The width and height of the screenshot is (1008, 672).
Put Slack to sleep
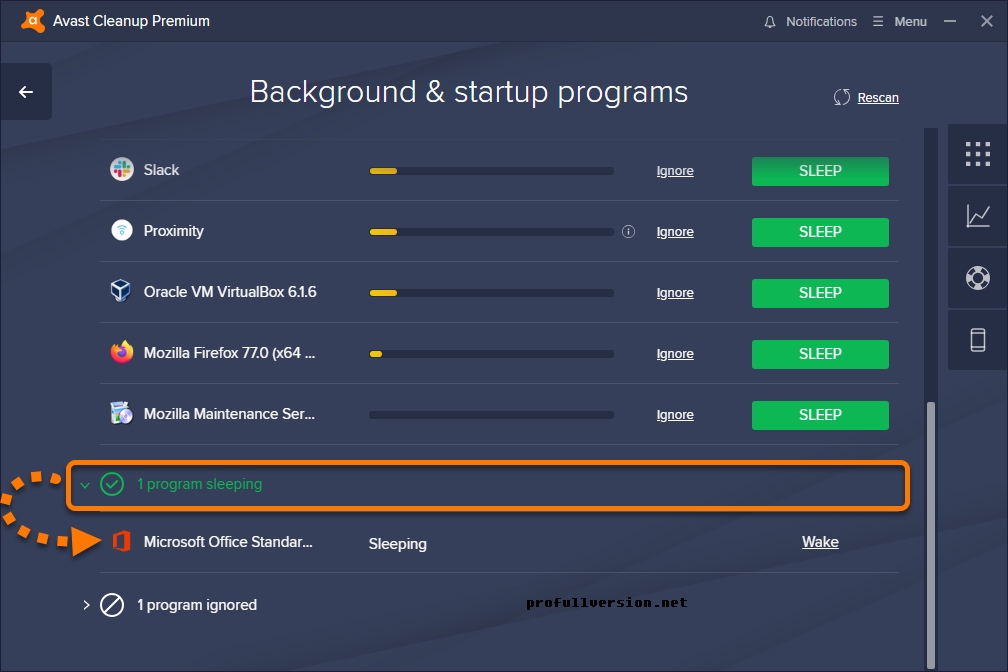819,171
